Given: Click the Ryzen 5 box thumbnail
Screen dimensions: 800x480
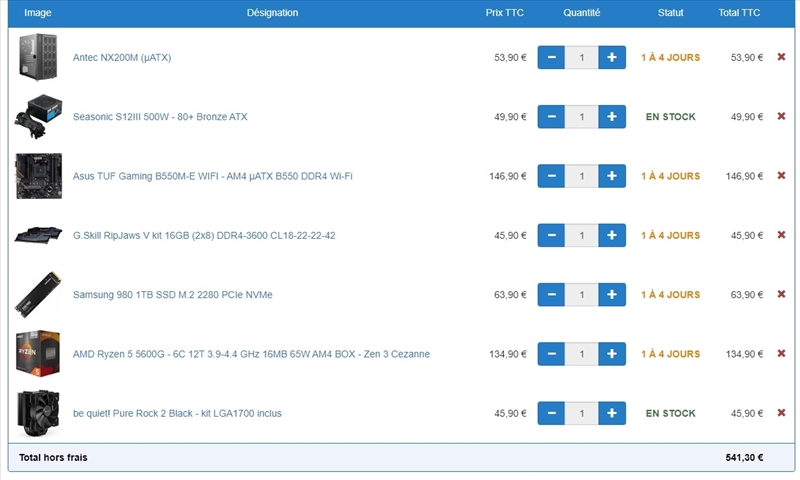Looking at the screenshot, I should [x=38, y=354].
